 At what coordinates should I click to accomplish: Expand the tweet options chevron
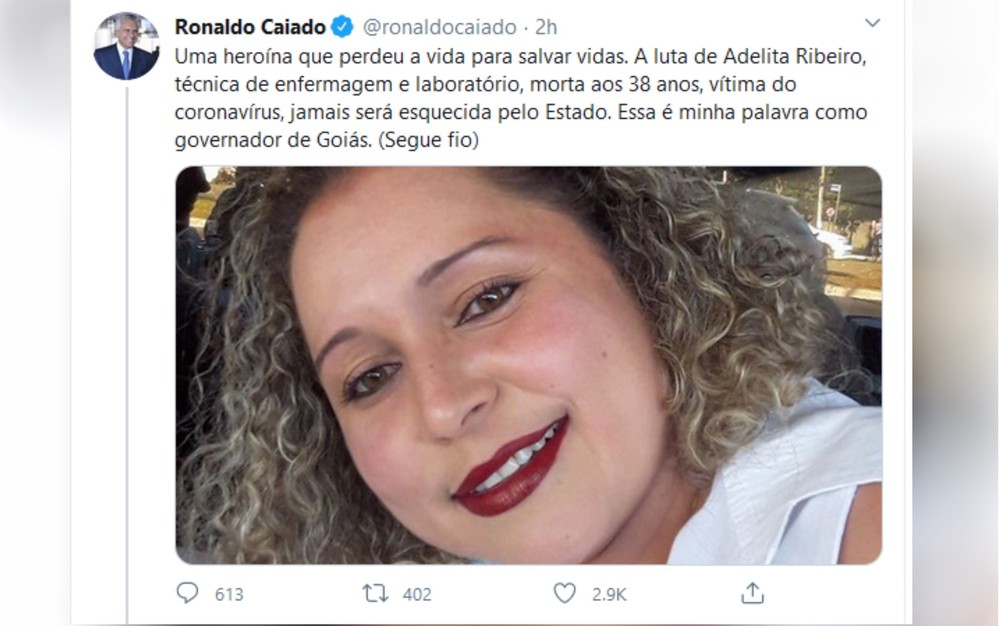pos(872,23)
